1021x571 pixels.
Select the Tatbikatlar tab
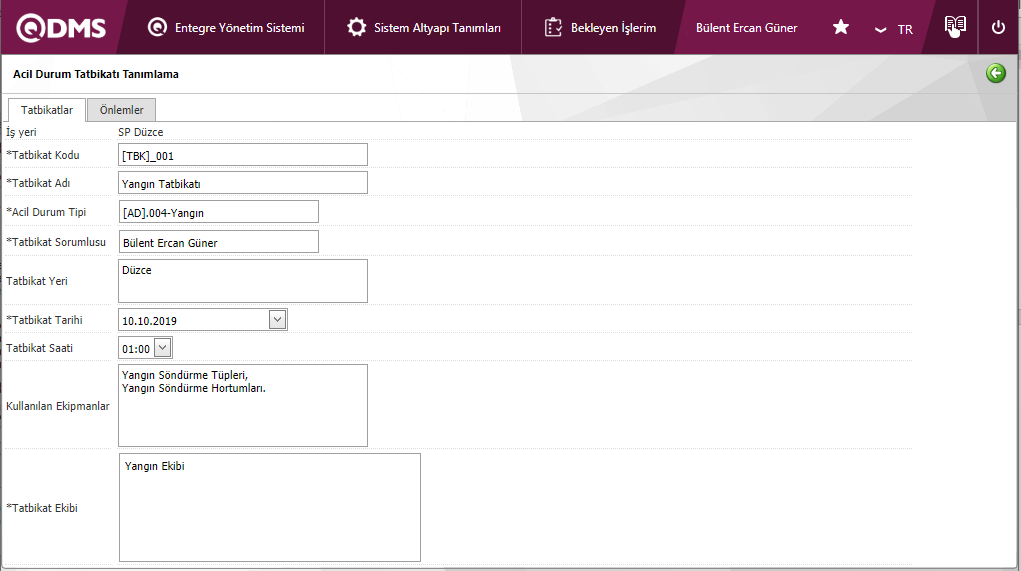(47, 110)
